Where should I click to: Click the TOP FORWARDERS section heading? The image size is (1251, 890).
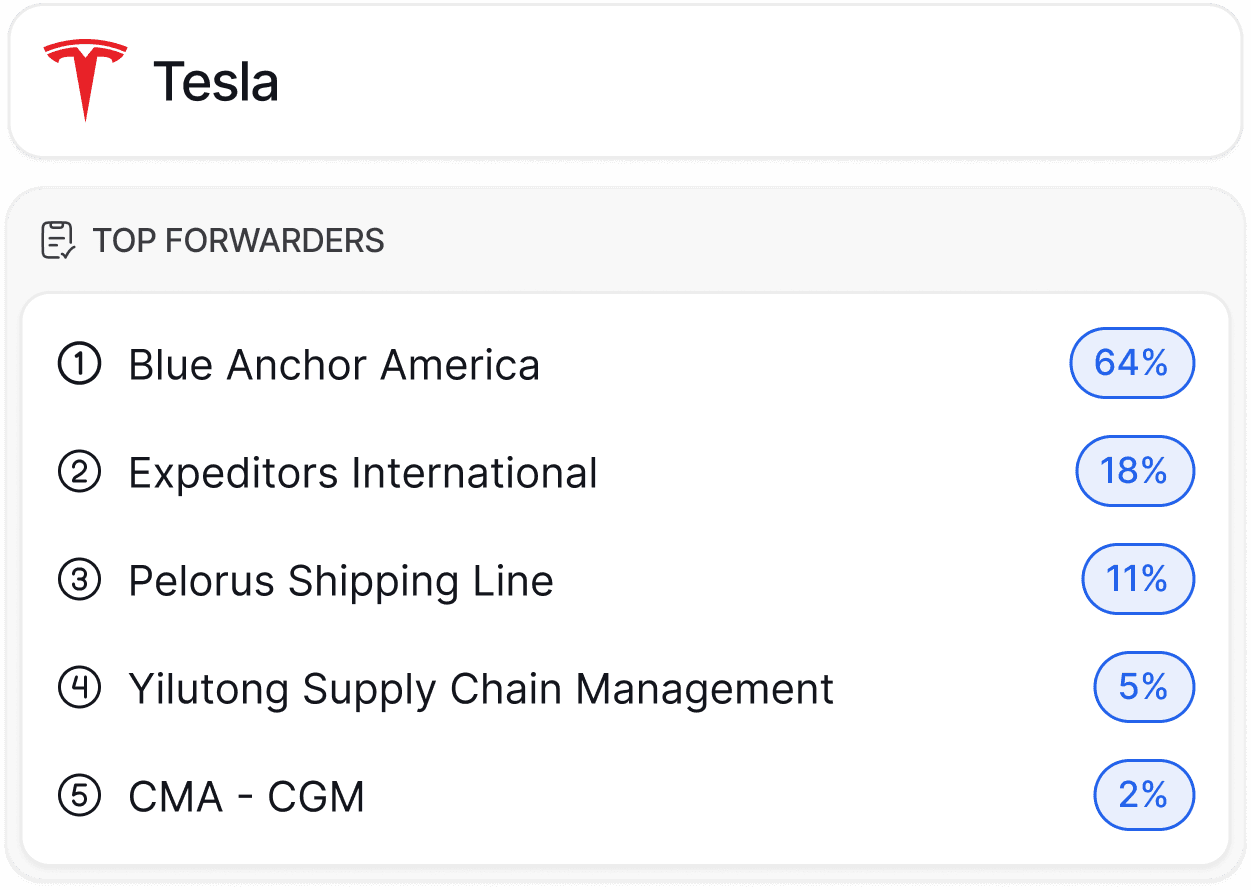pos(238,241)
